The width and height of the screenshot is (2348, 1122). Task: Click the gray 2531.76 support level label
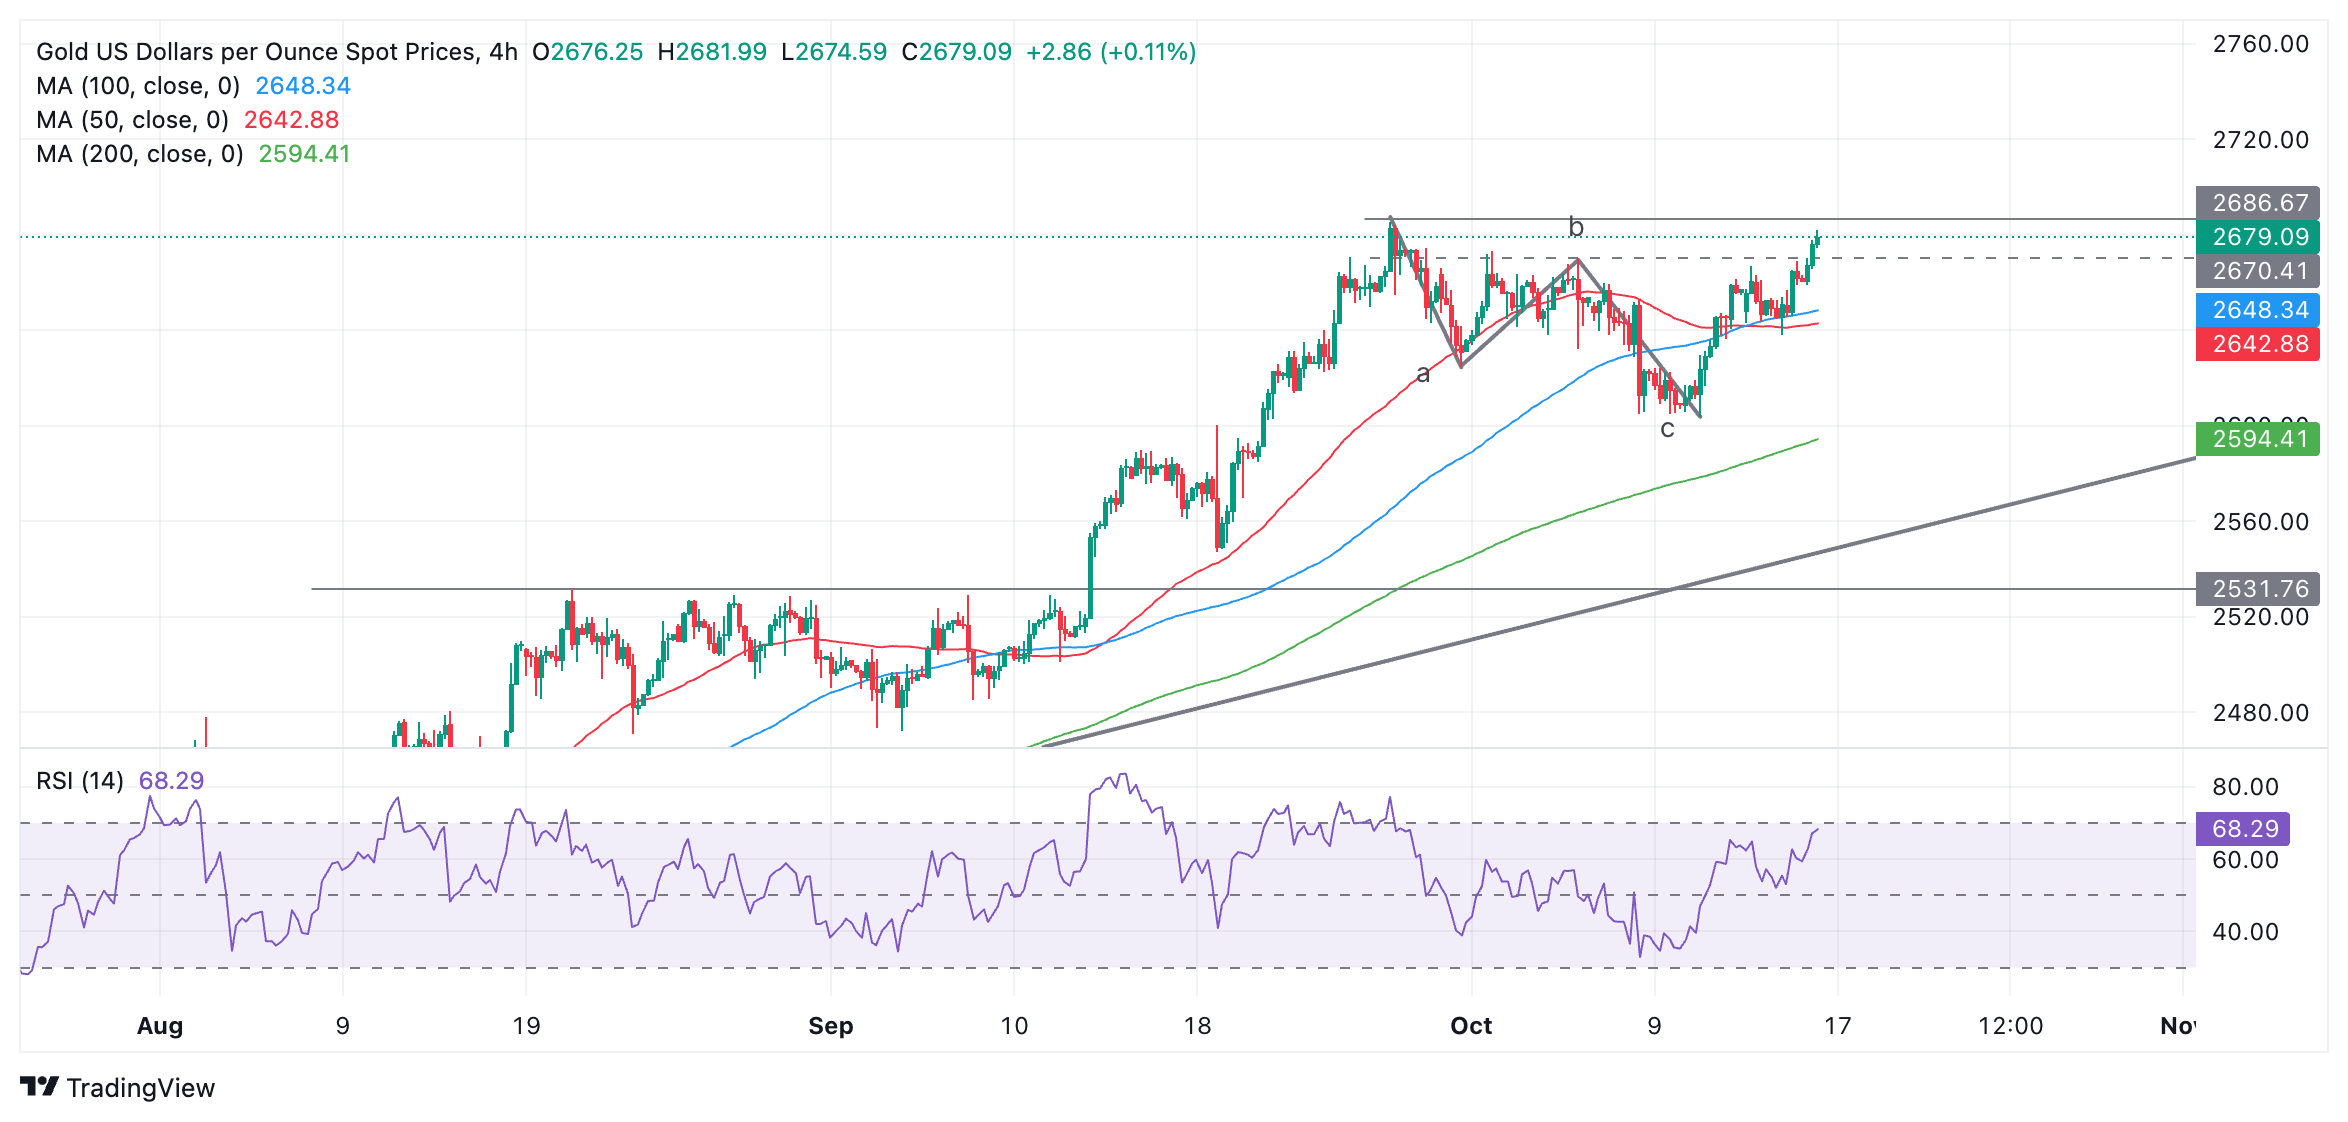click(x=2258, y=589)
